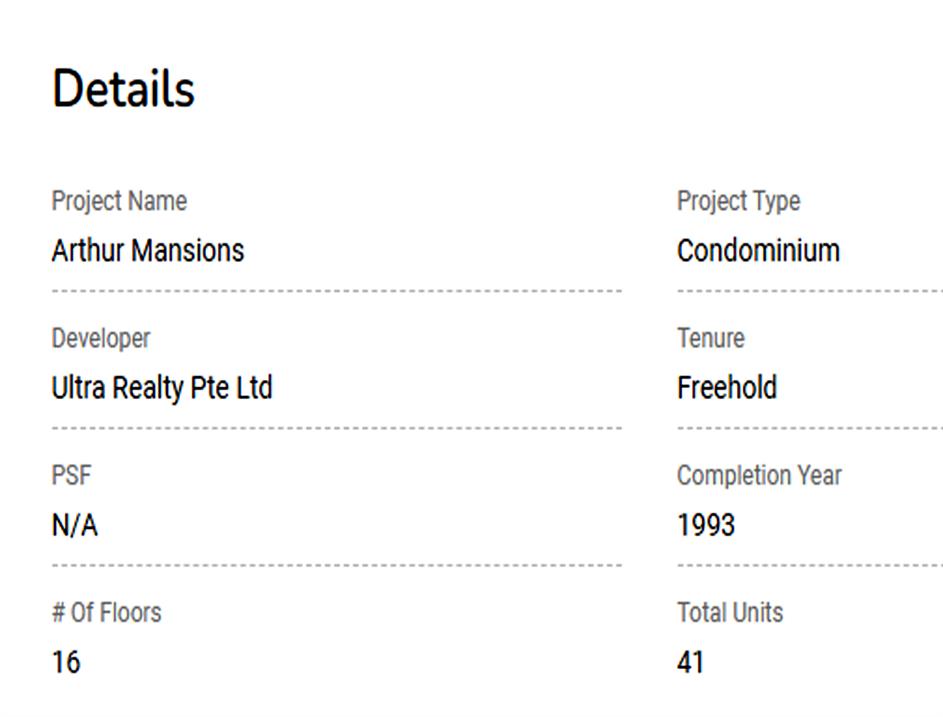Click the Tenure field label

click(x=710, y=338)
